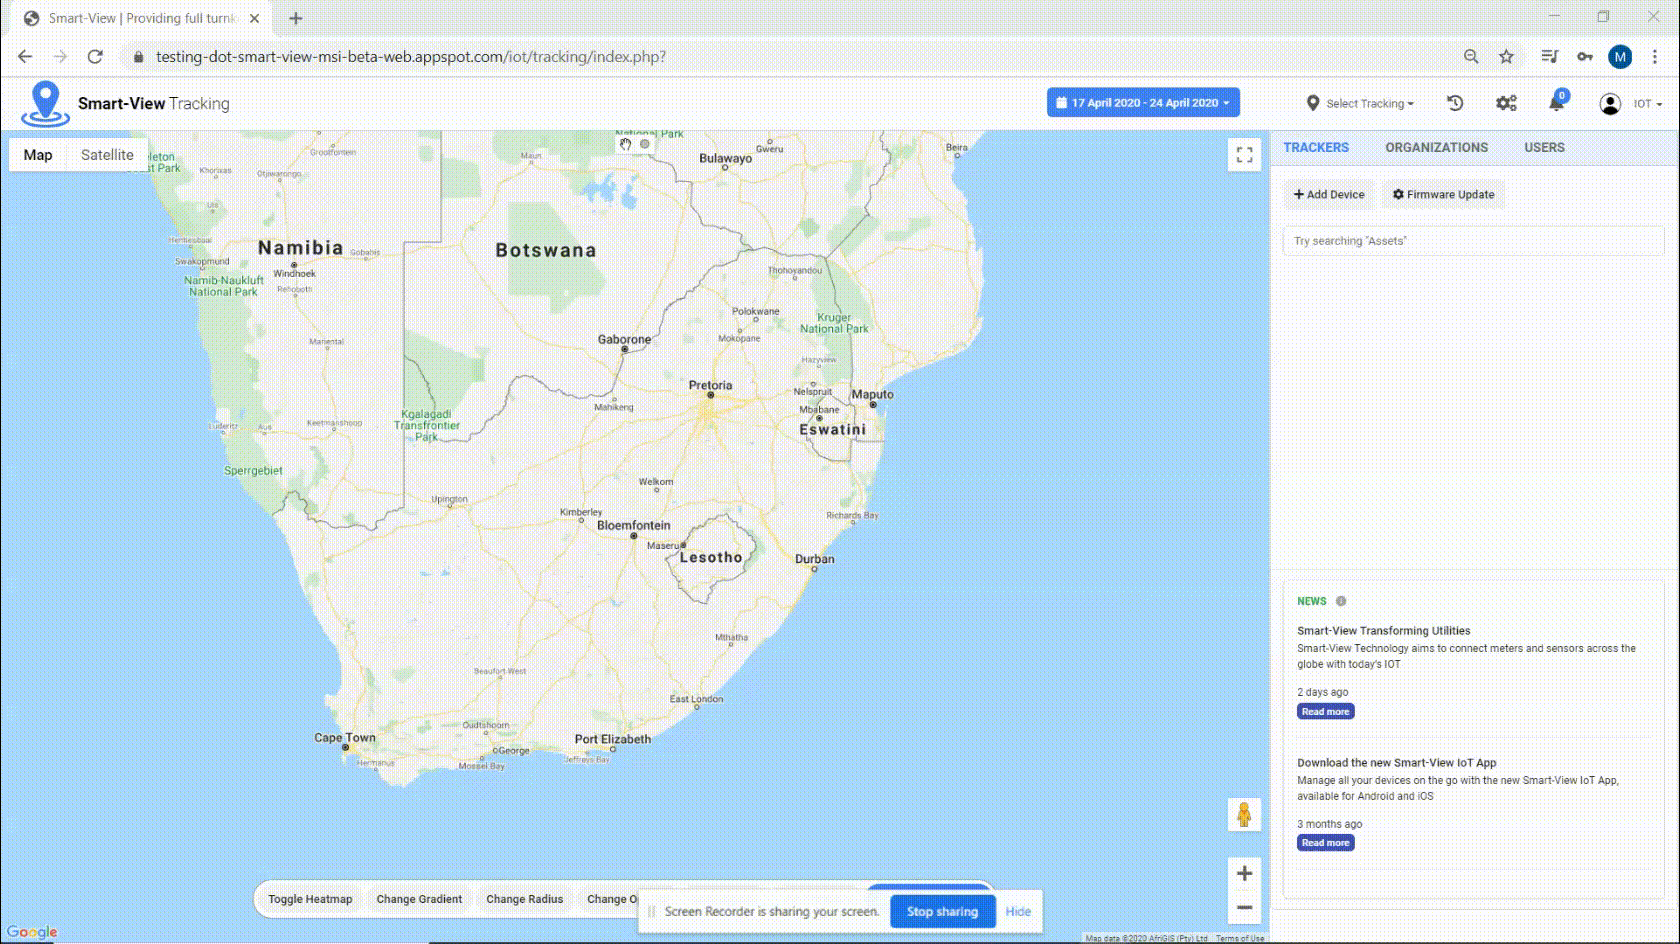
Task: Click the Bloemfontein label on map
Action: point(633,525)
